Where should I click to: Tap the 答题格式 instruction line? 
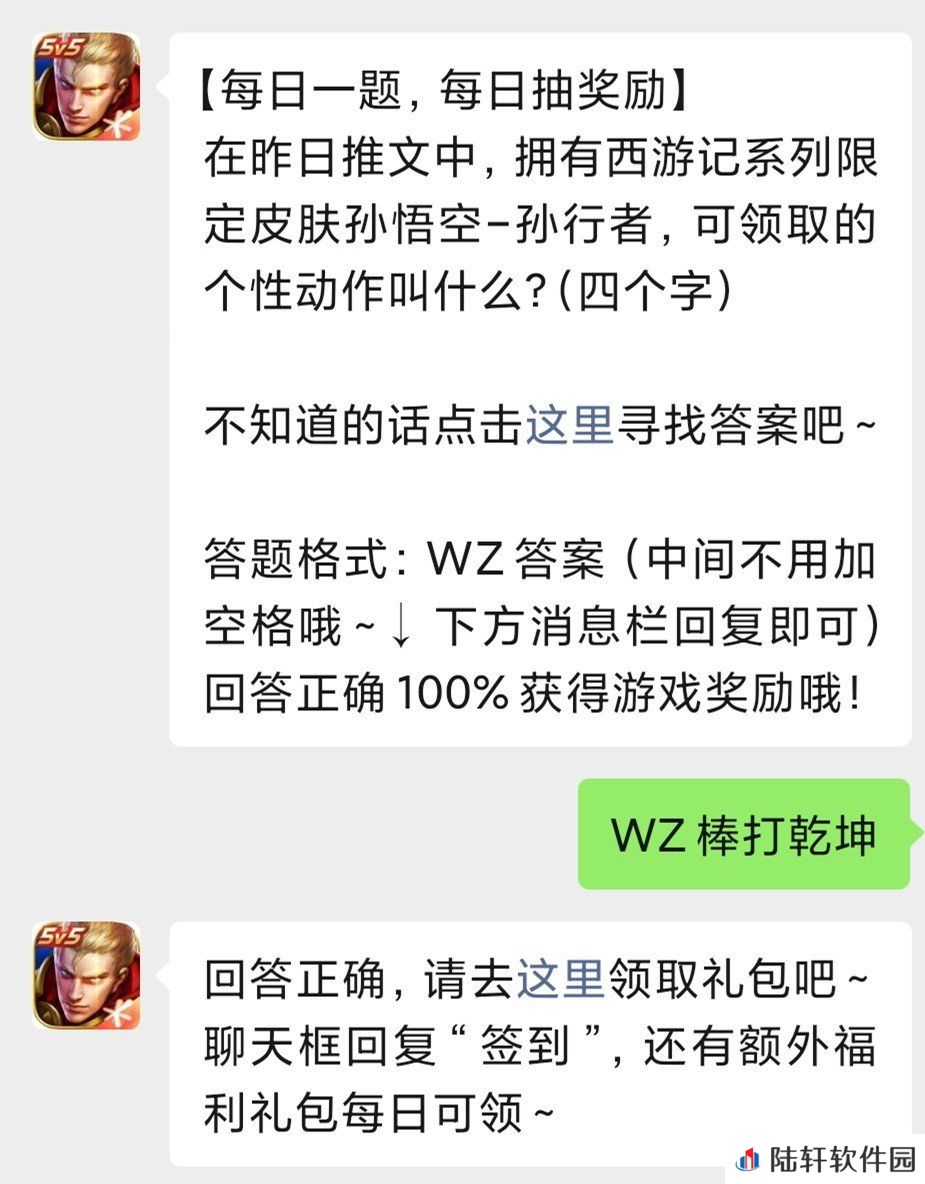click(x=541, y=560)
